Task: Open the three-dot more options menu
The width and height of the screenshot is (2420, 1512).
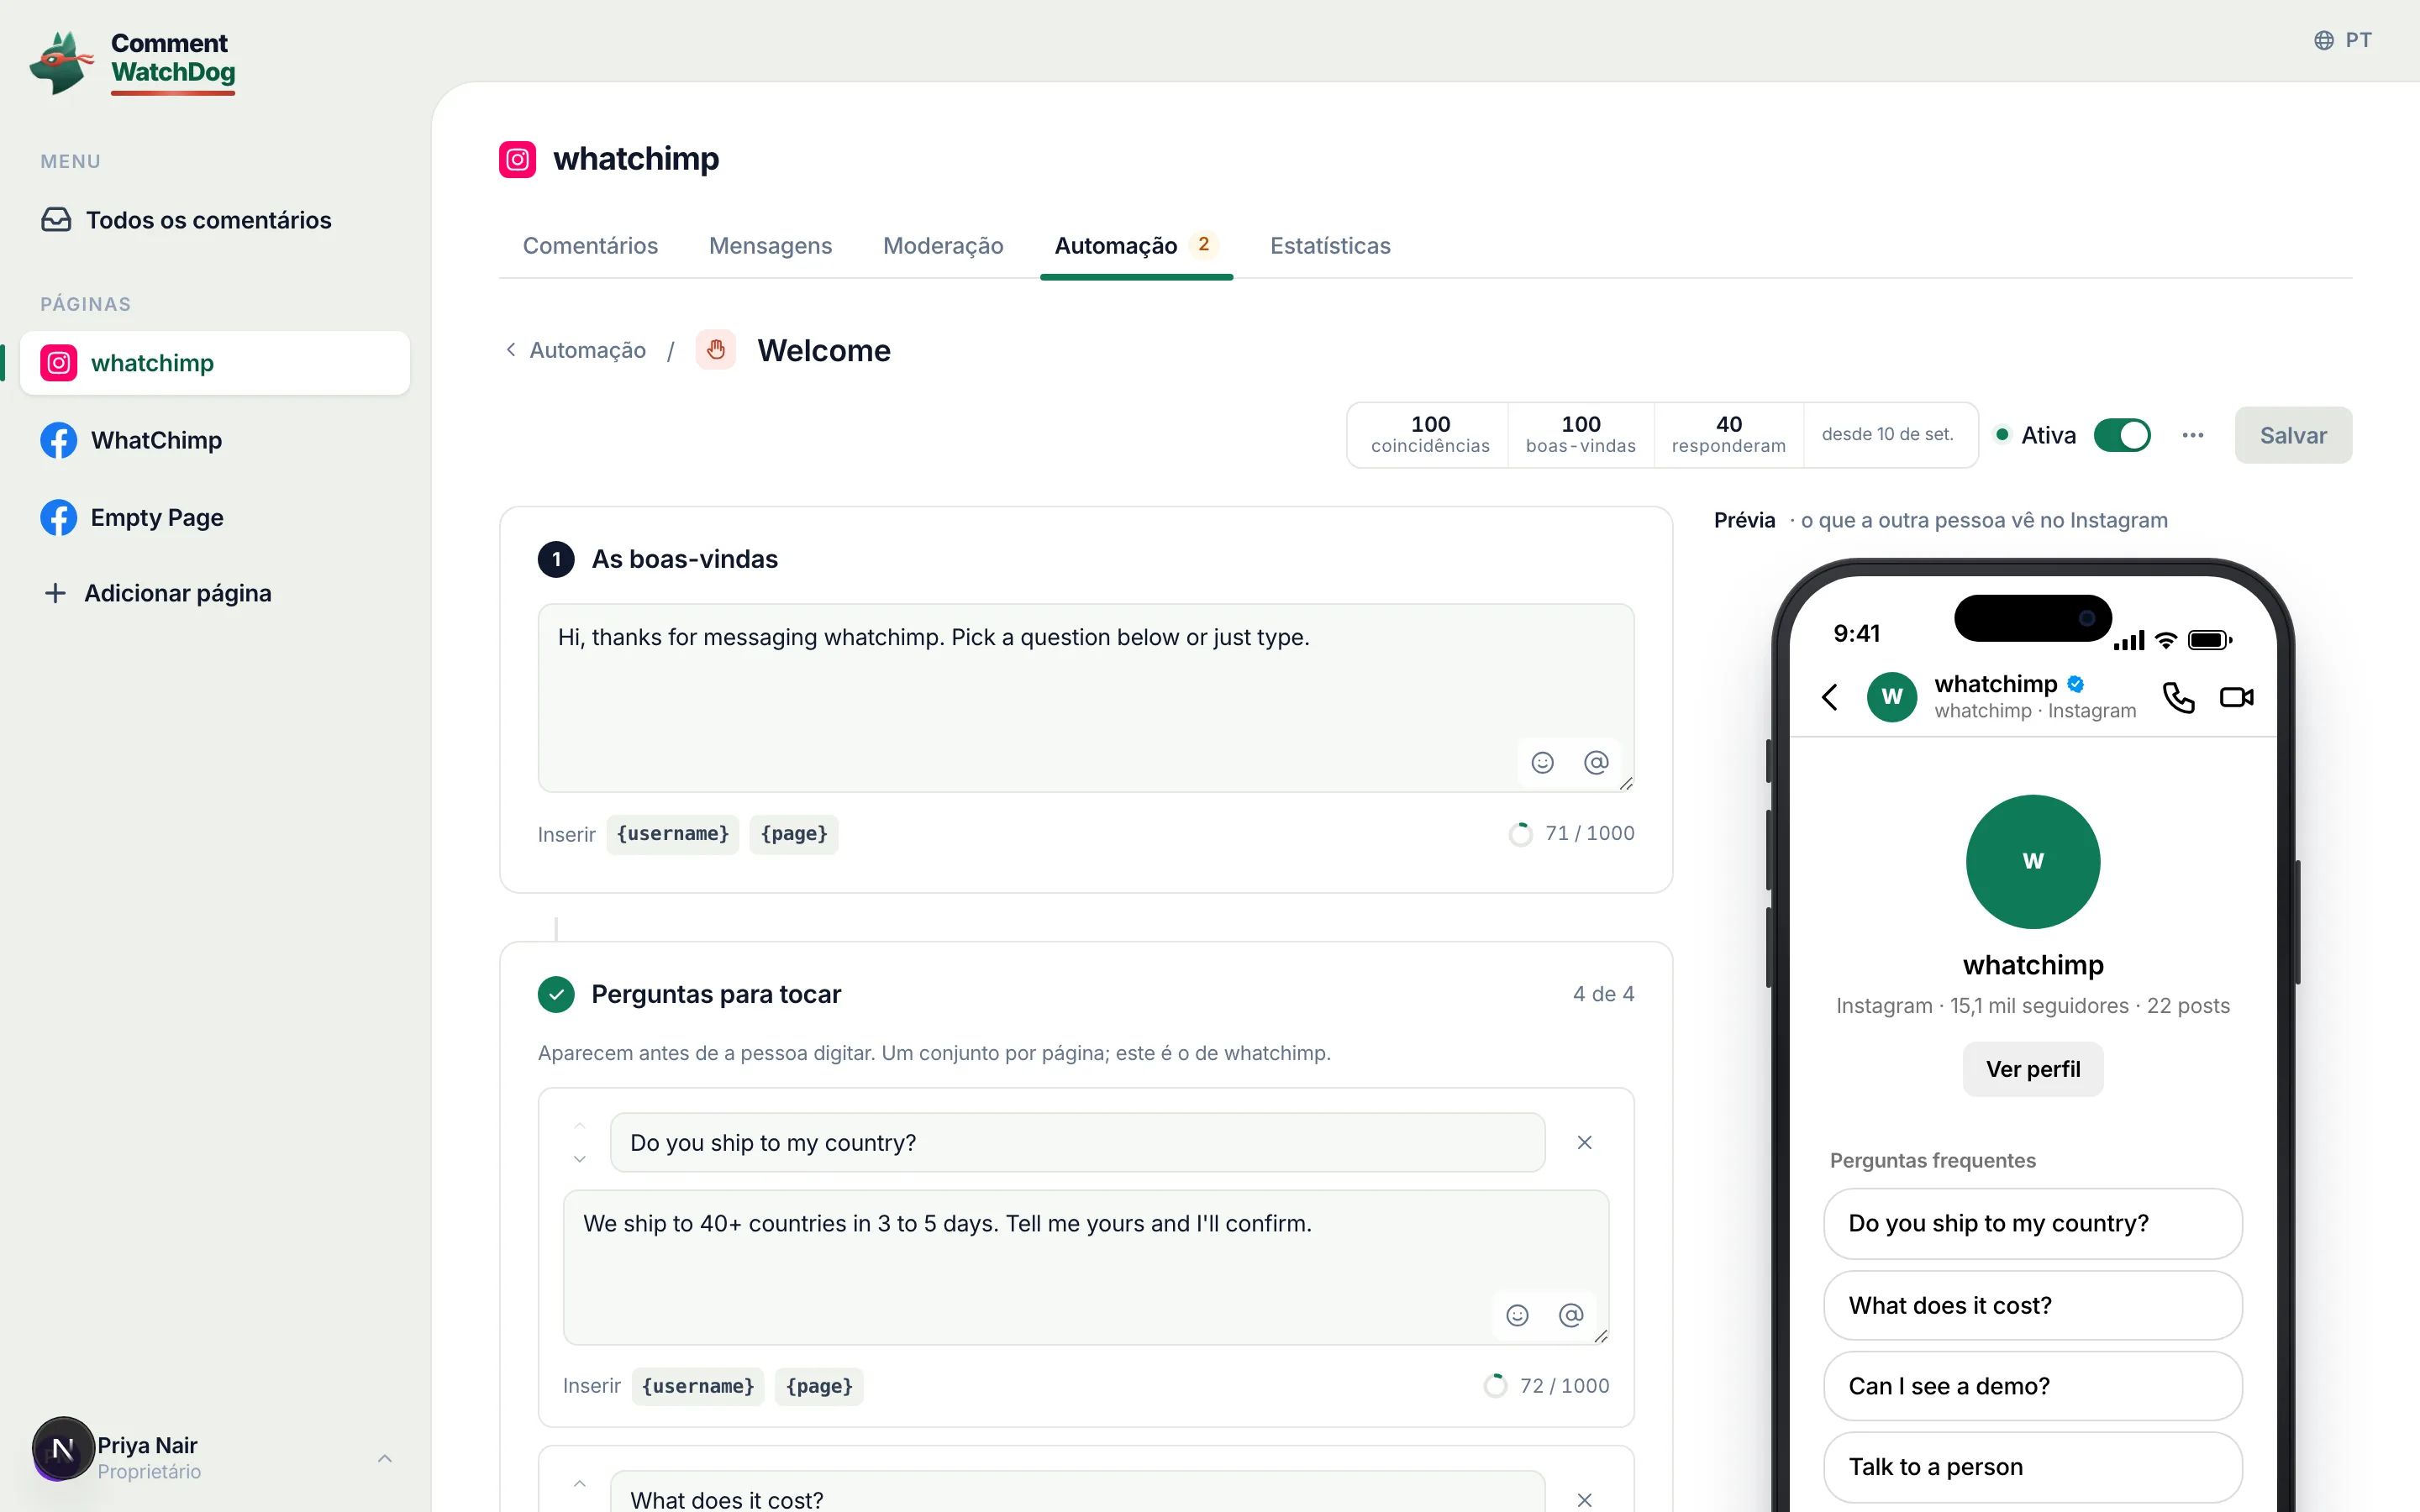Action: point(2193,435)
